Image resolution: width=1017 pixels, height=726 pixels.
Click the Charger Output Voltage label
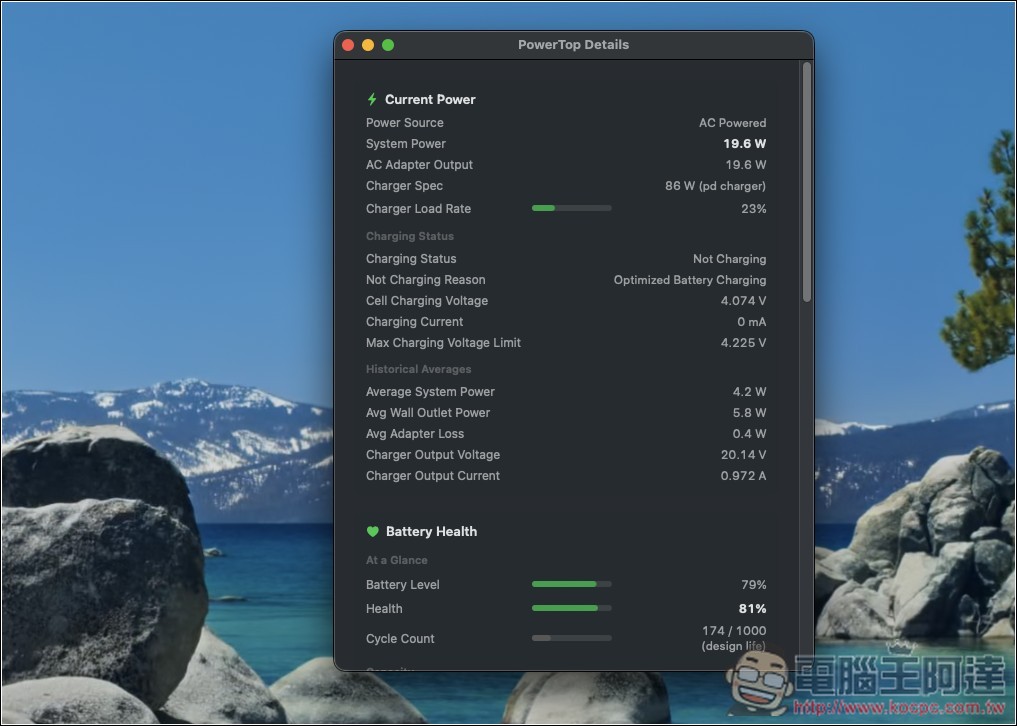point(433,455)
